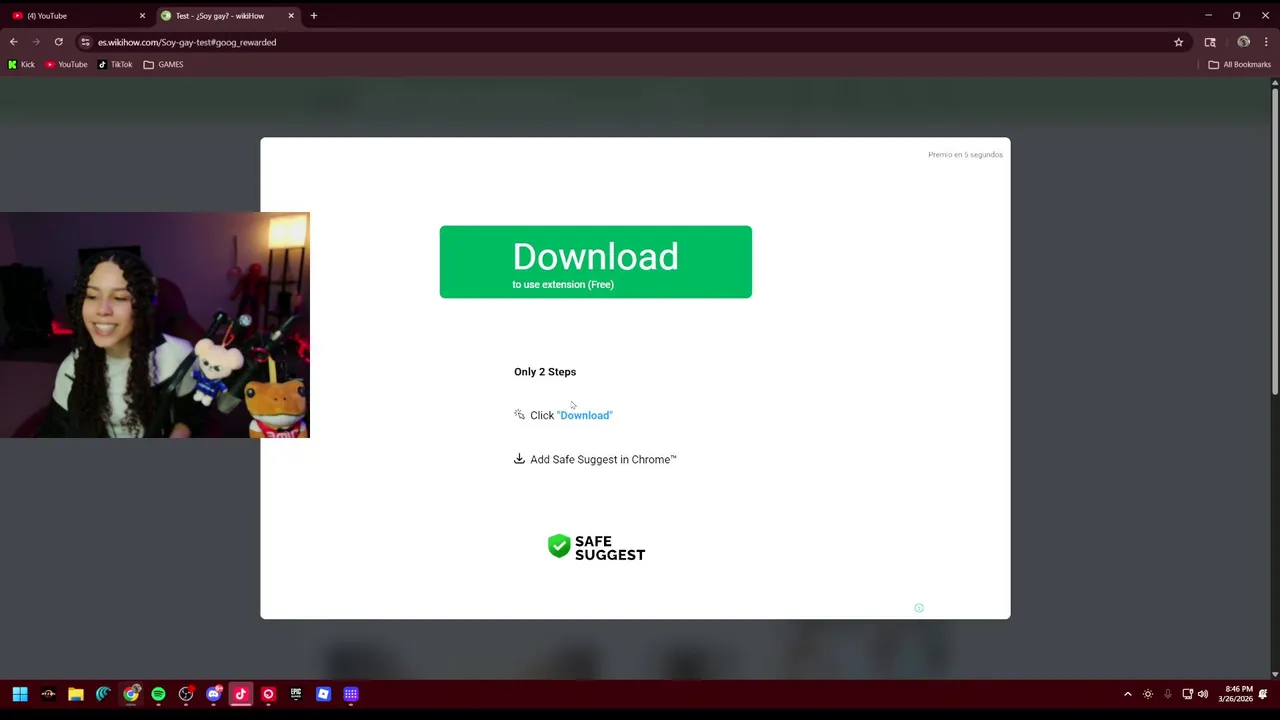Reload the current page
This screenshot has height=720, width=1280.
[59, 42]
